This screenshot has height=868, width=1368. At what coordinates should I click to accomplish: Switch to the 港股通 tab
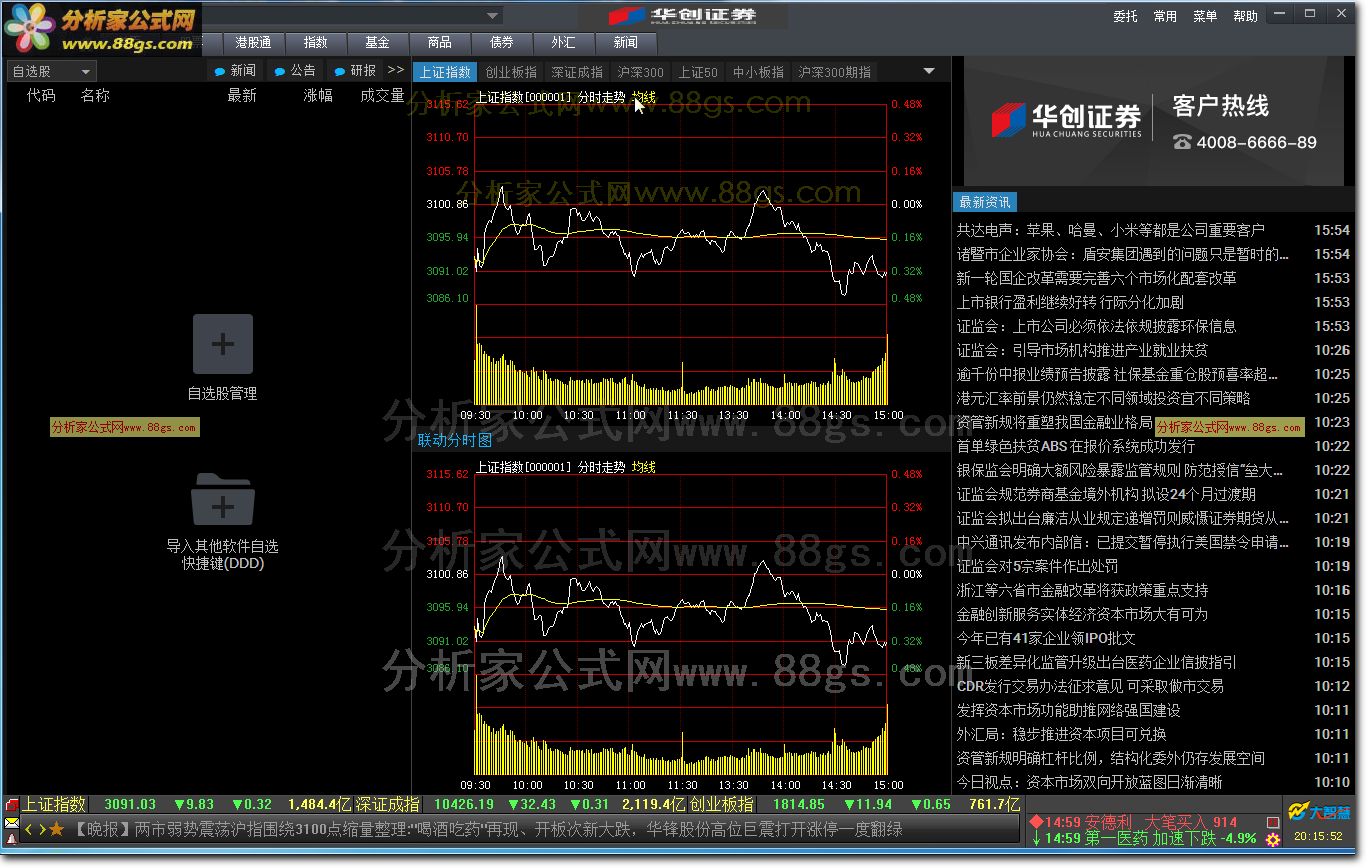point(253,43)
